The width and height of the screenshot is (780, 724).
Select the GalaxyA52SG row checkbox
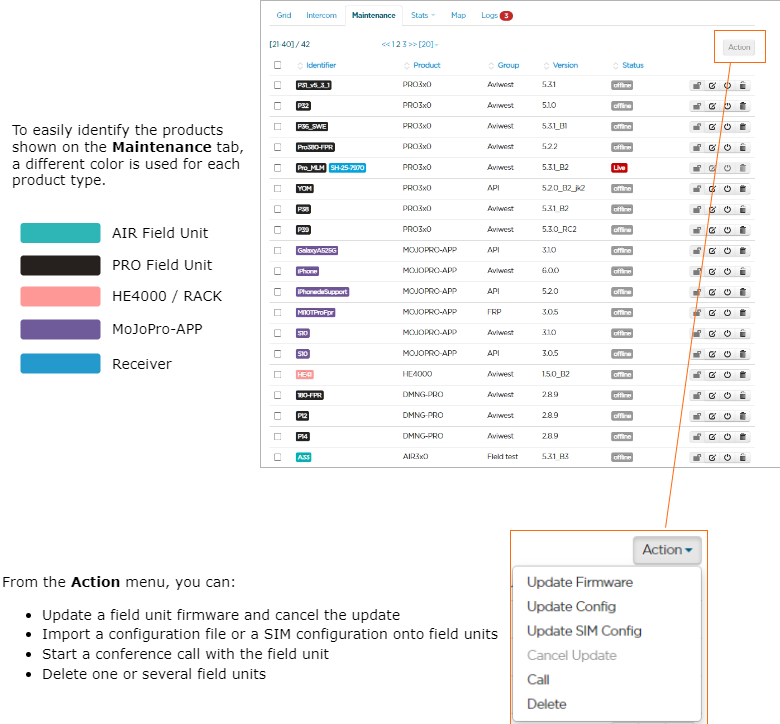point(278,250)
